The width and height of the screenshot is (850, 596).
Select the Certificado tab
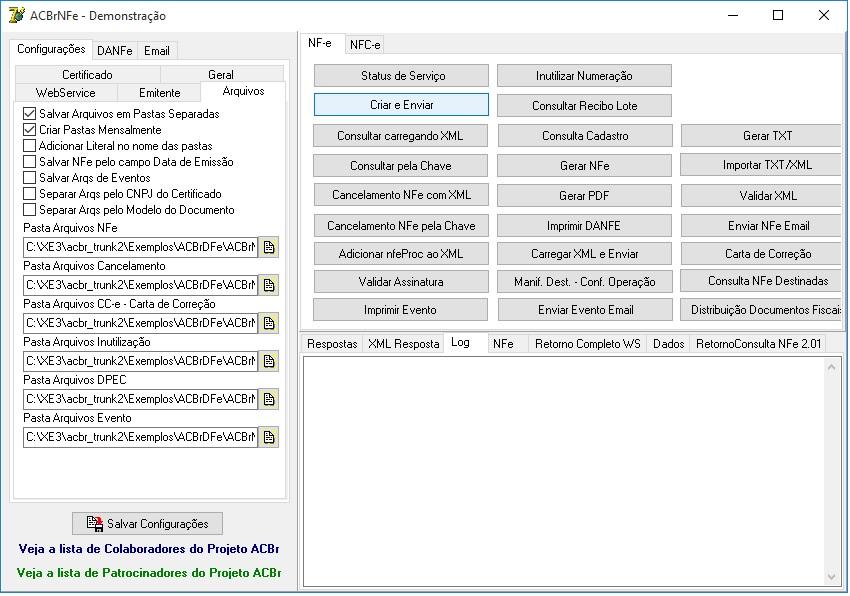[x=87, y=75]
